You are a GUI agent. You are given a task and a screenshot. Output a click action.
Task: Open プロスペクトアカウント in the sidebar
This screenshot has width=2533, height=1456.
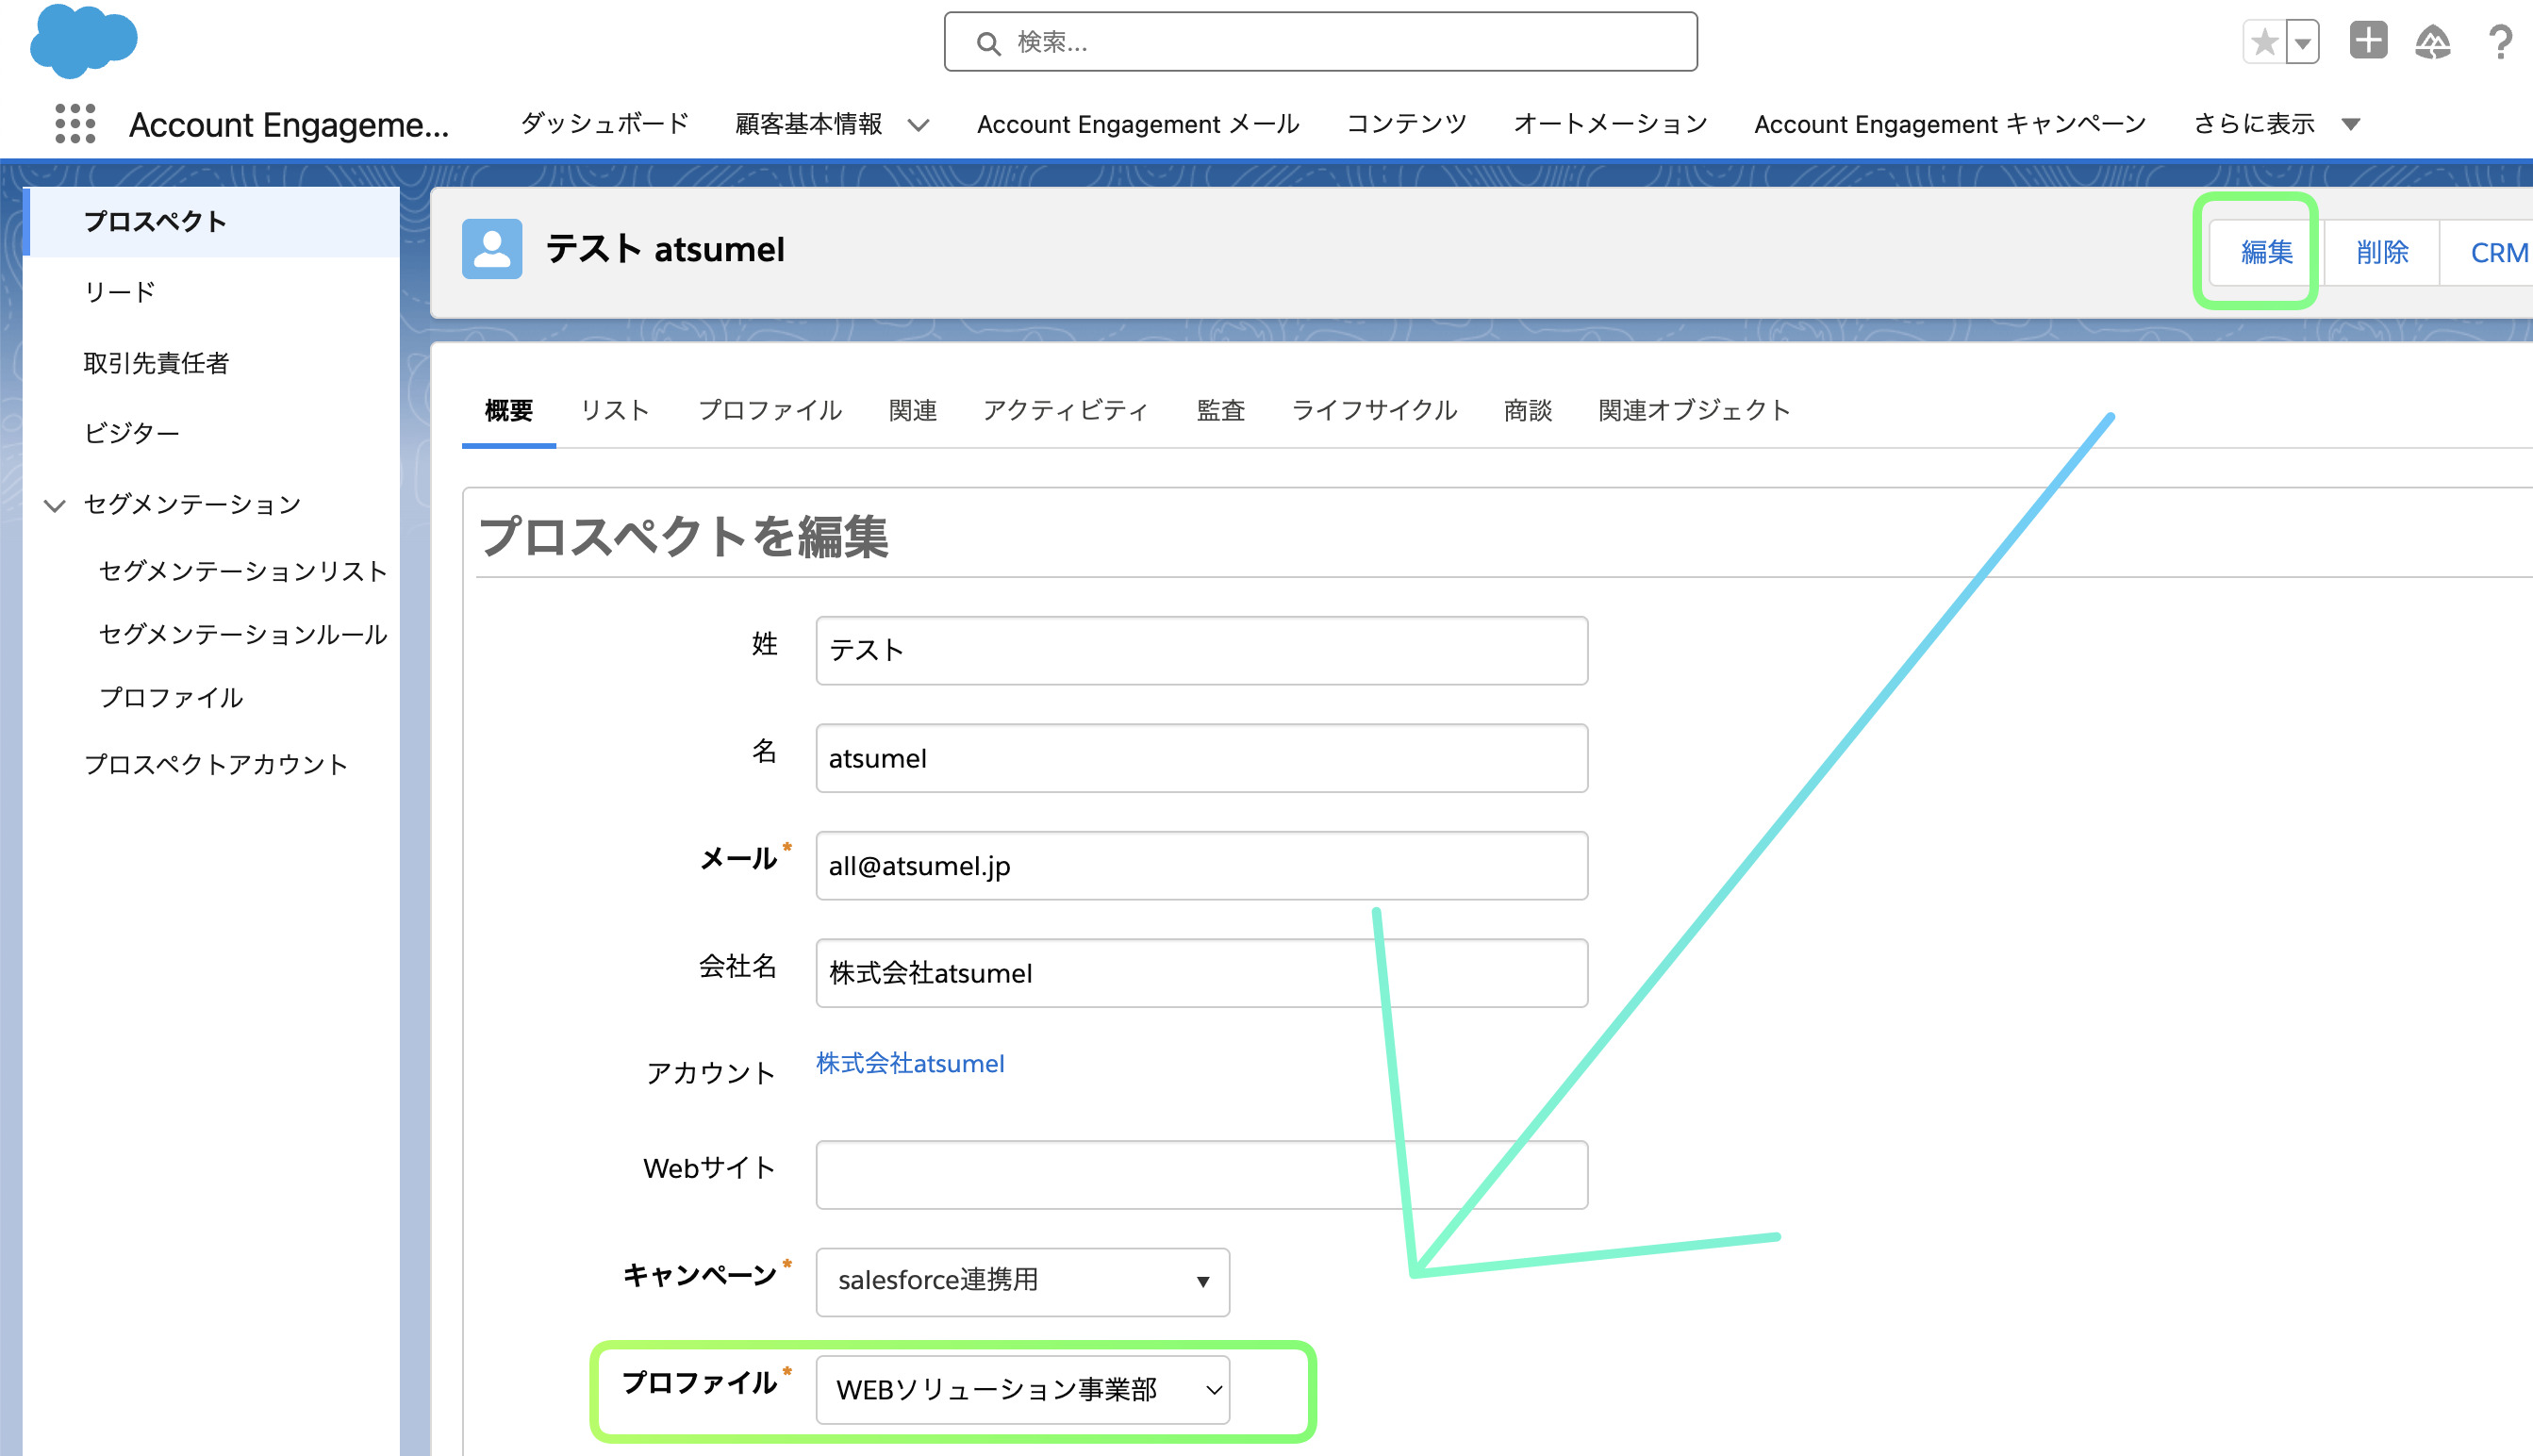coord(215,764)
